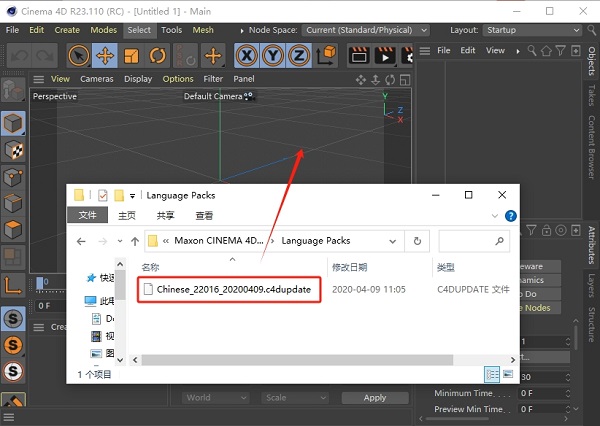Open the Create menu
Viewport: 600px width, 426px height.
(x=67, y=30)
